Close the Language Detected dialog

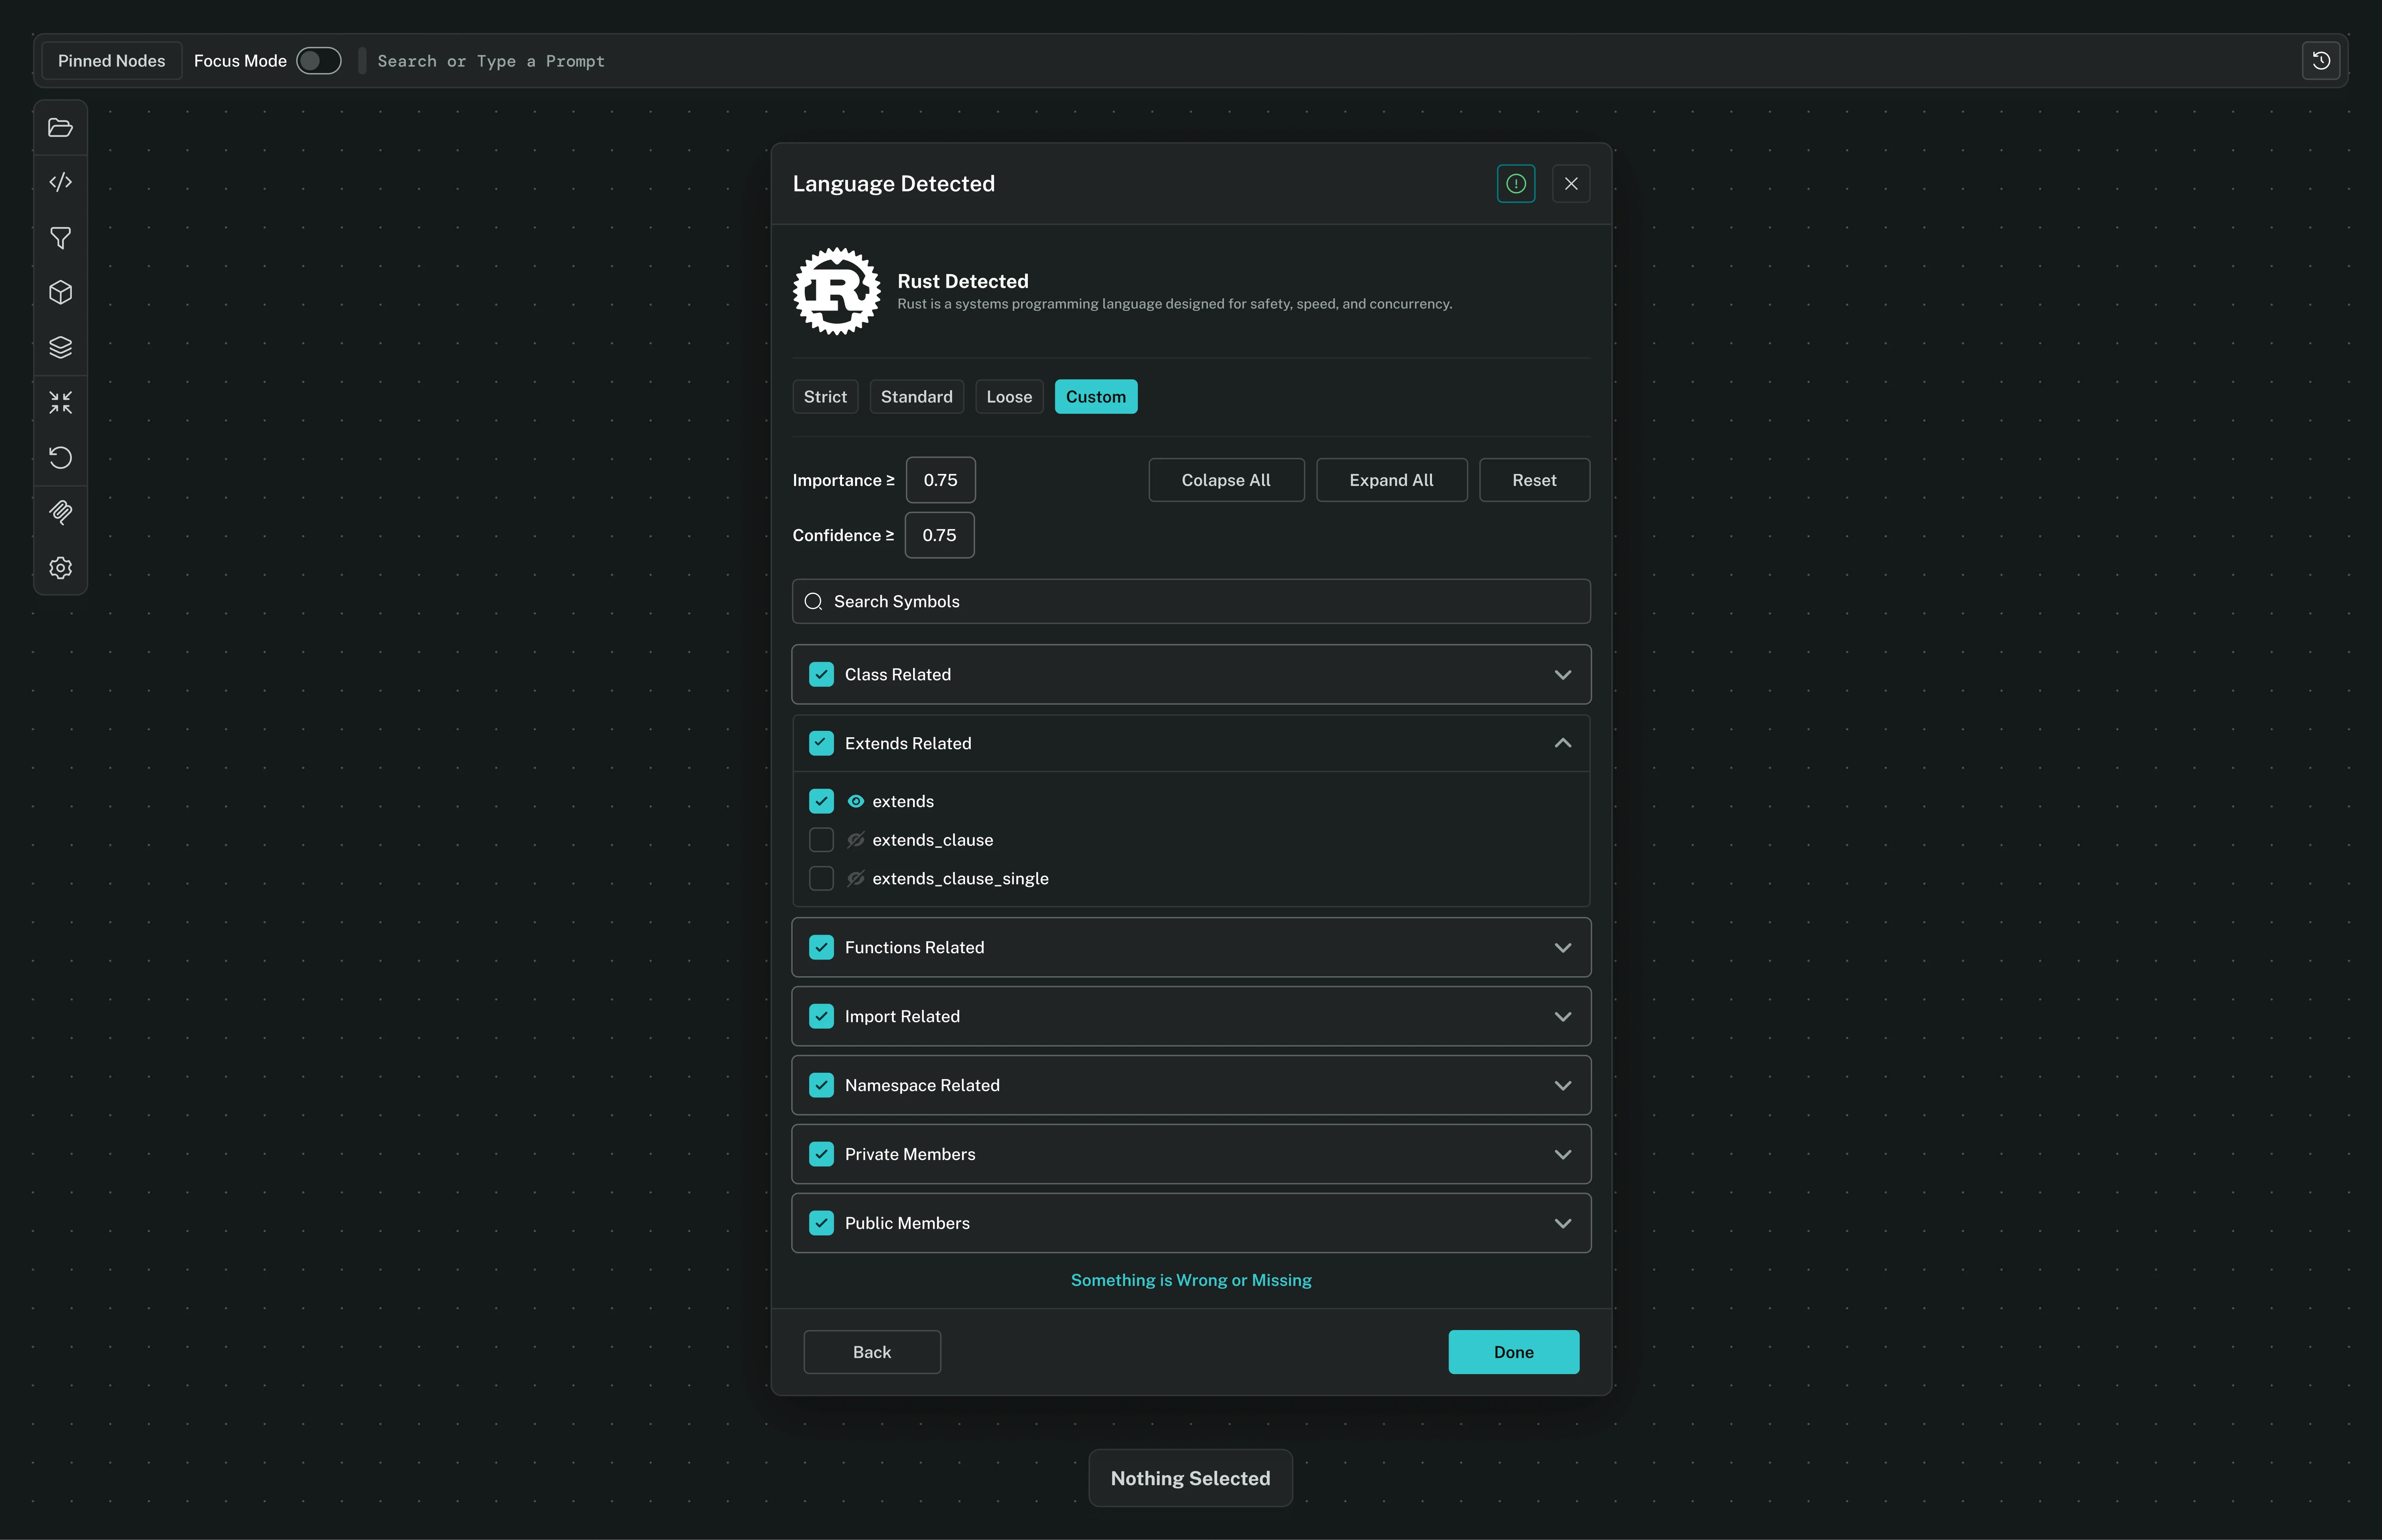(1570, 184)
